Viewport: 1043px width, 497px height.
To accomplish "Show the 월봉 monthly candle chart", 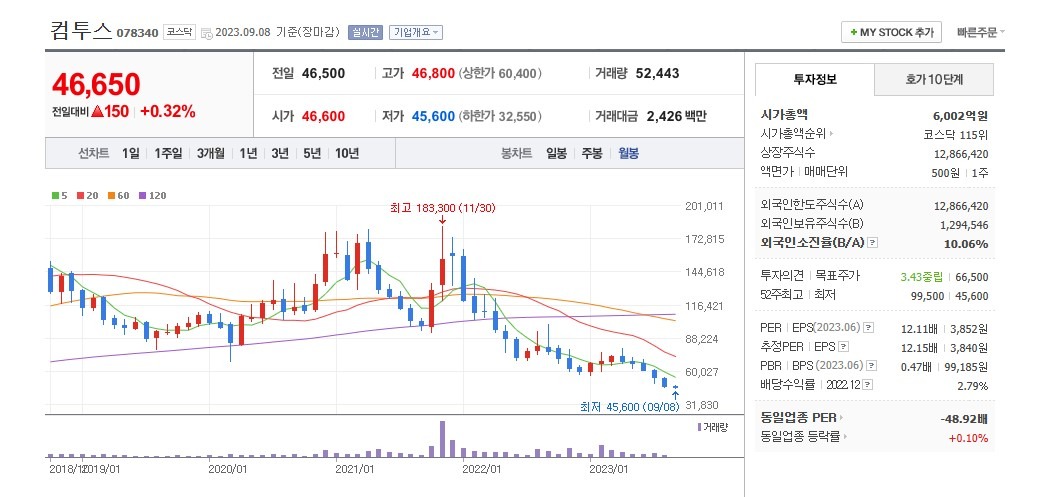I will [x=628, y=154].
